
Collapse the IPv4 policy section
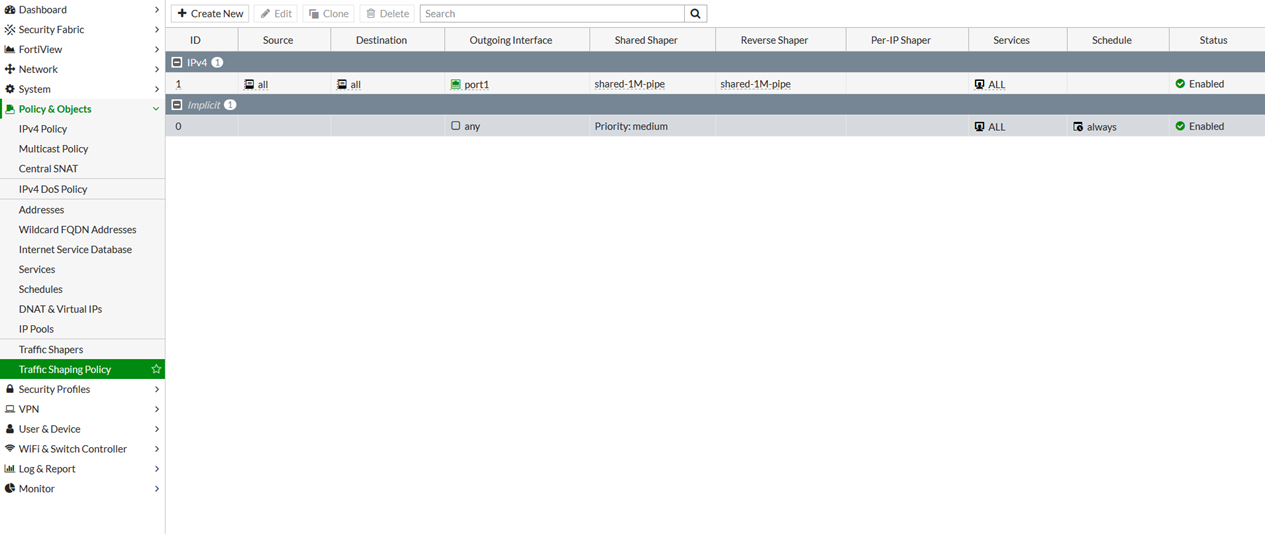pos(177,62)
